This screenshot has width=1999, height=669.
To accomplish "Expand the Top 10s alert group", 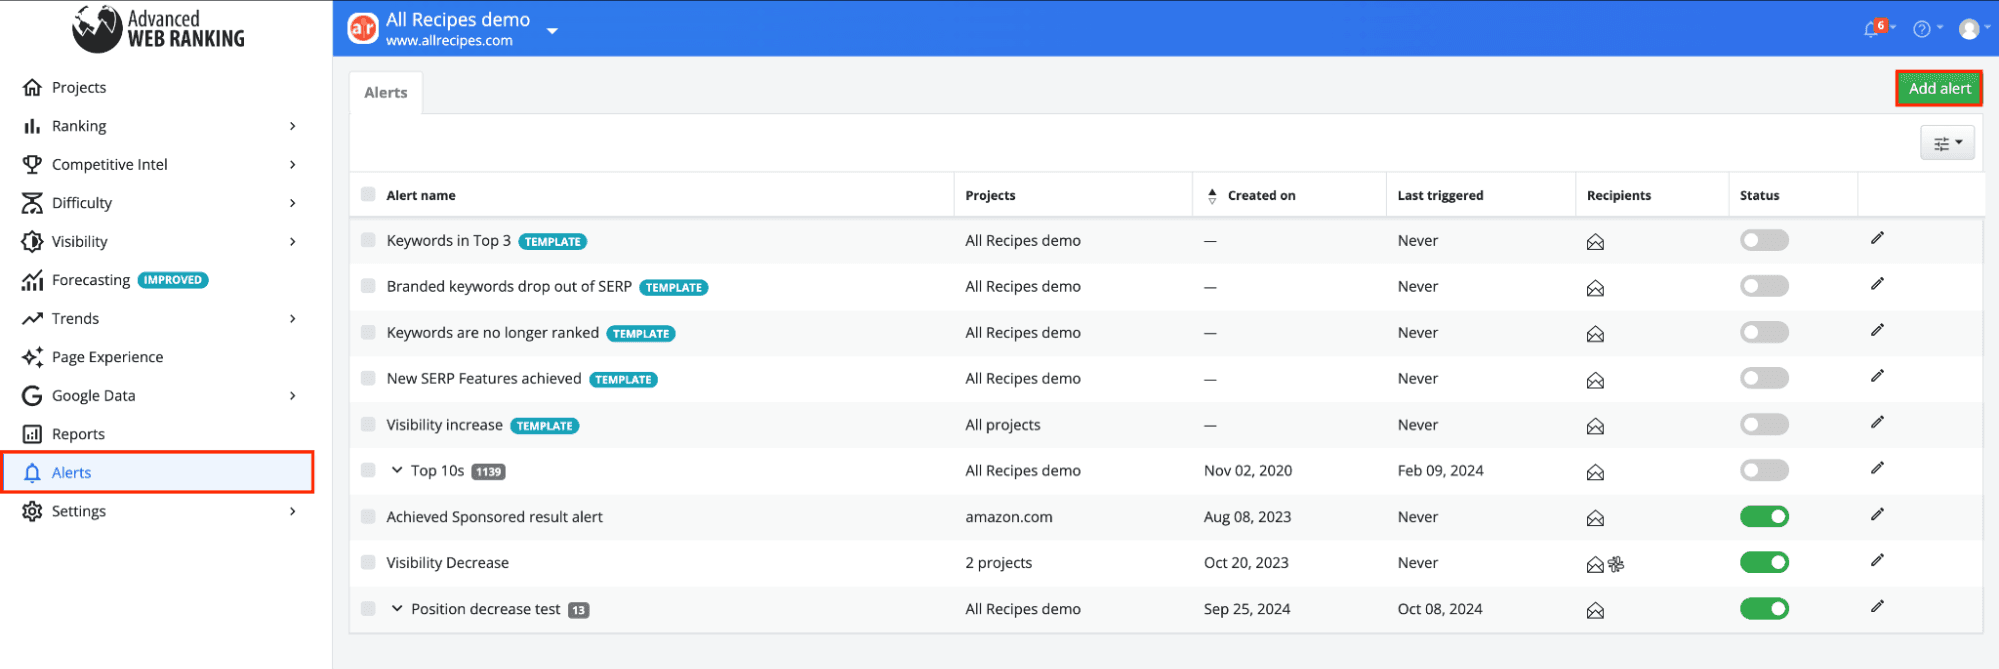I will pos(397,469).
